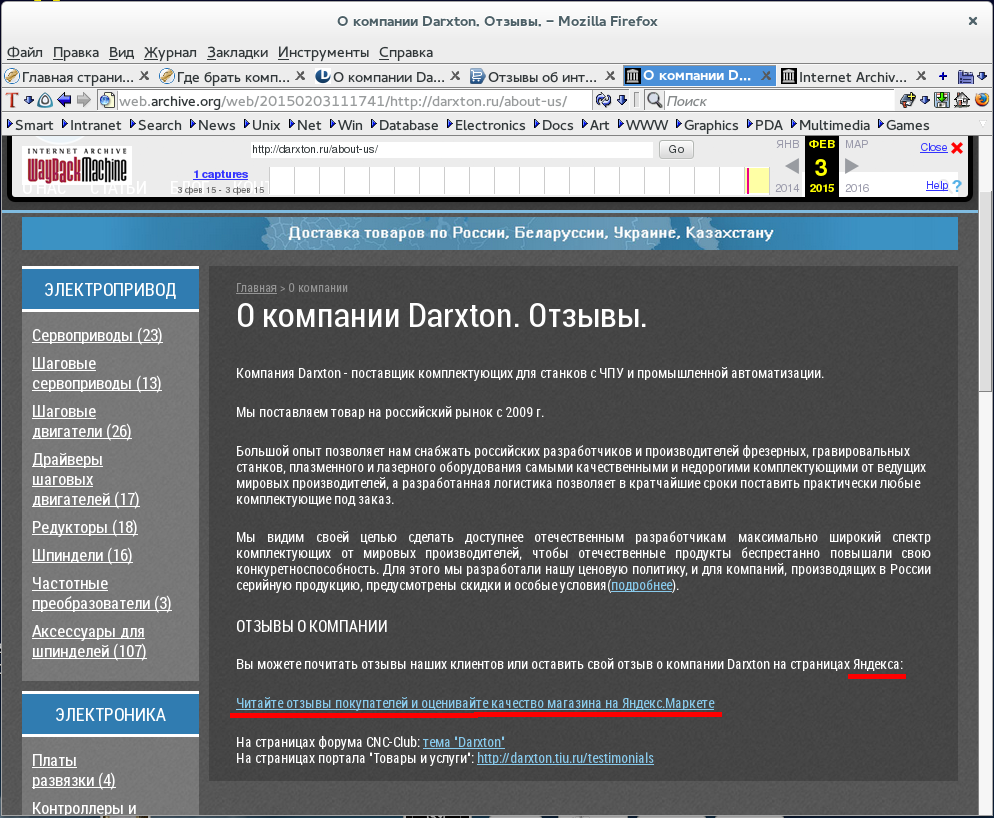Open the history dropdown next to reload

pos(622,100)
